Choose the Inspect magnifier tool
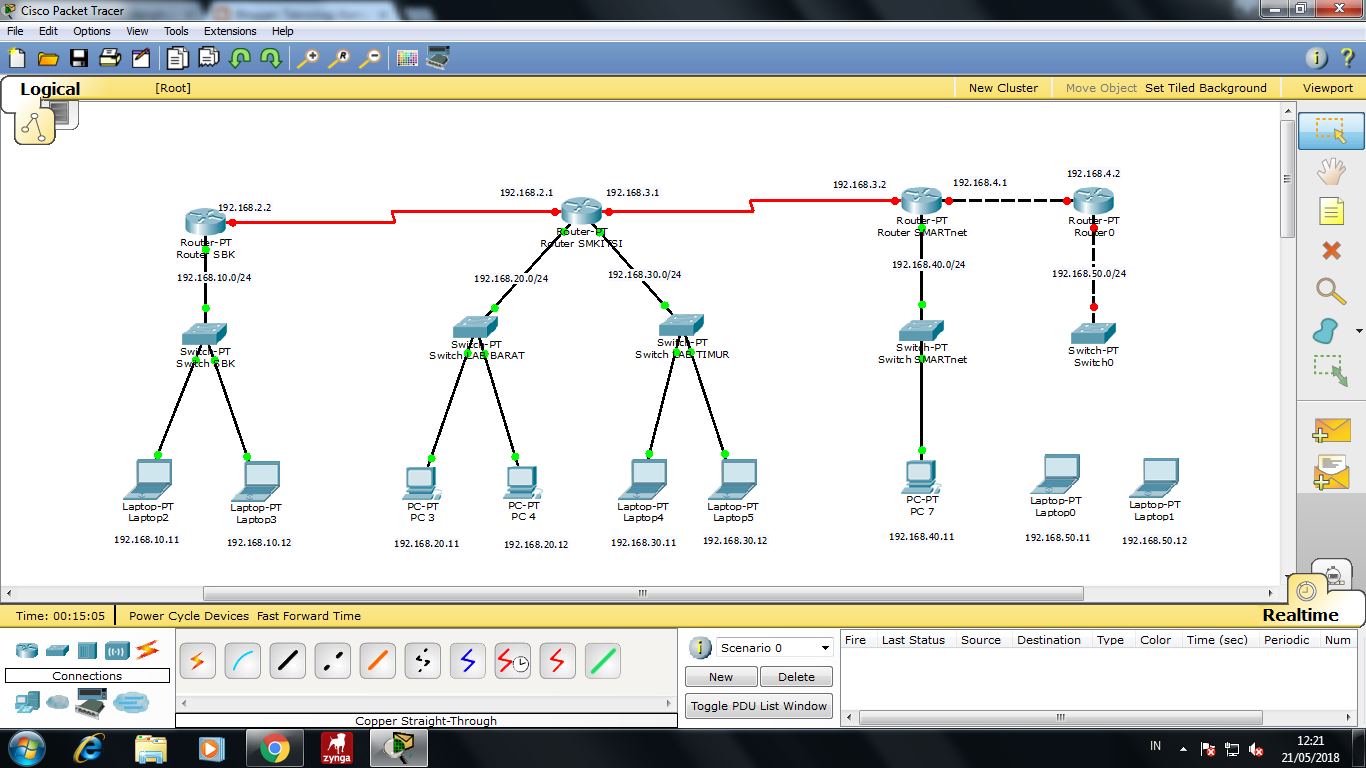 click(1333, 291)
